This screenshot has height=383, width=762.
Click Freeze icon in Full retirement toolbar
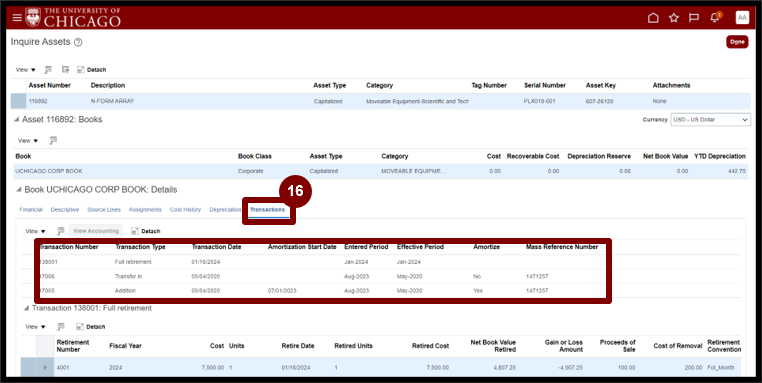[x=60, y=327]
